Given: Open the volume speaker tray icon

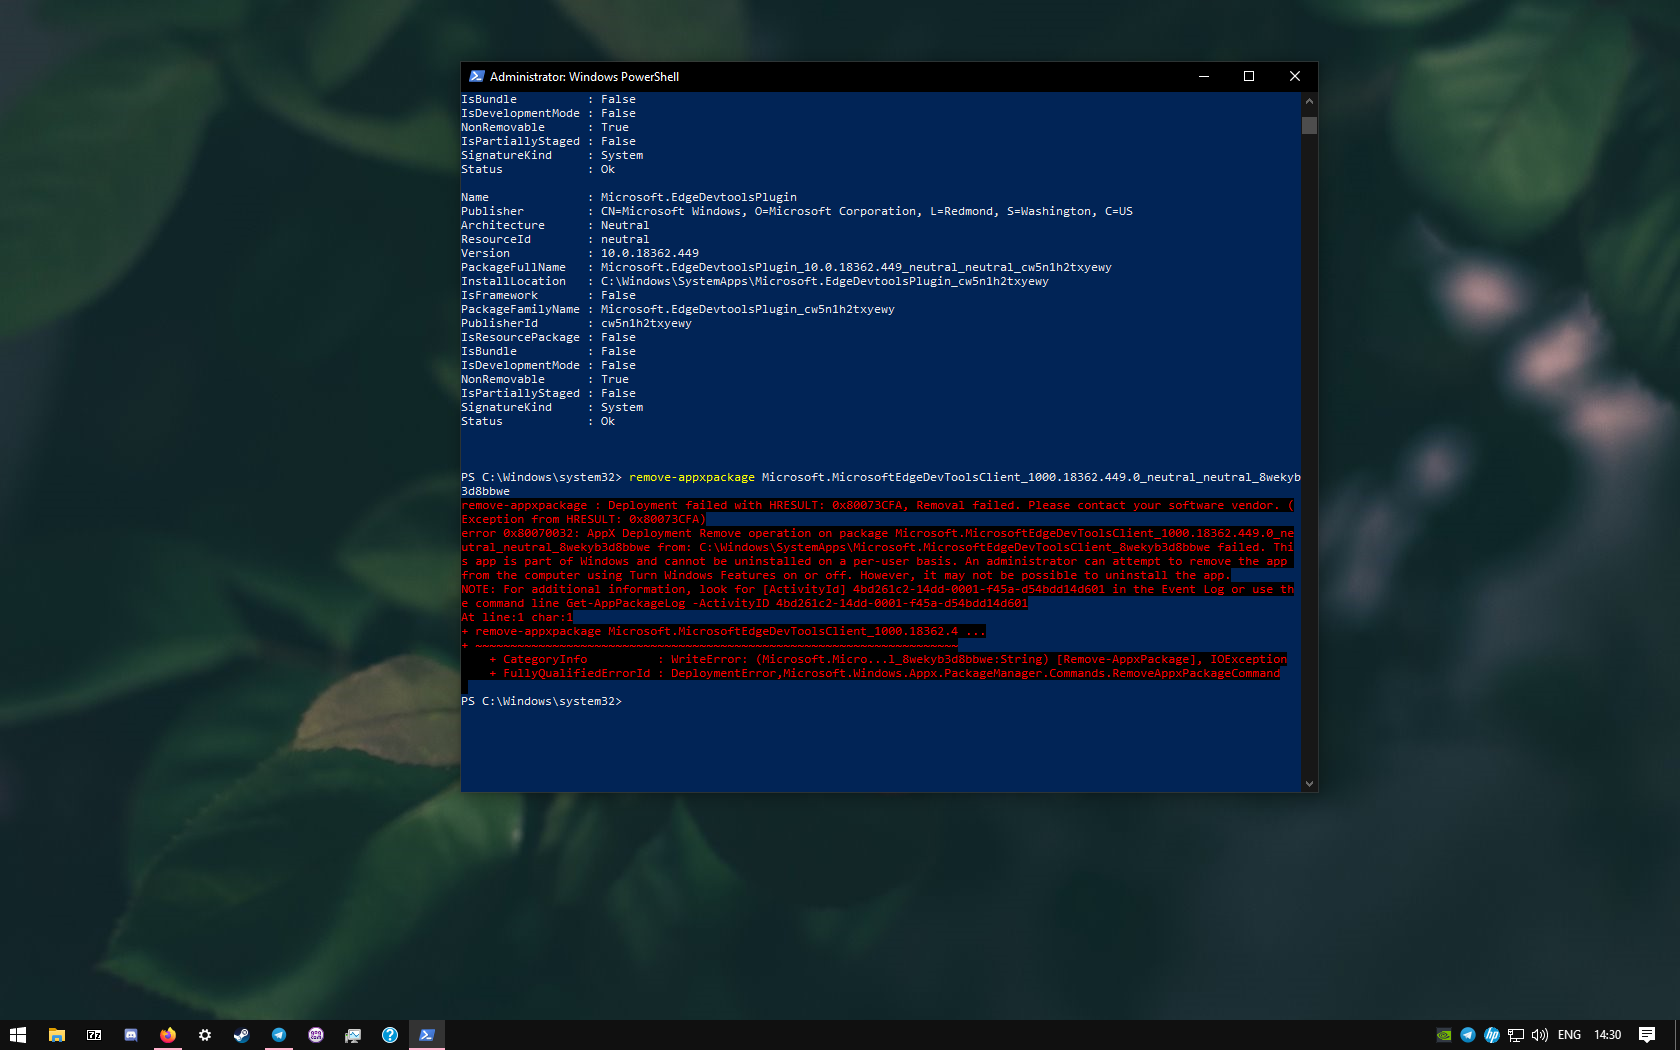Looking at the screenshot, I should point(1540,1035).
